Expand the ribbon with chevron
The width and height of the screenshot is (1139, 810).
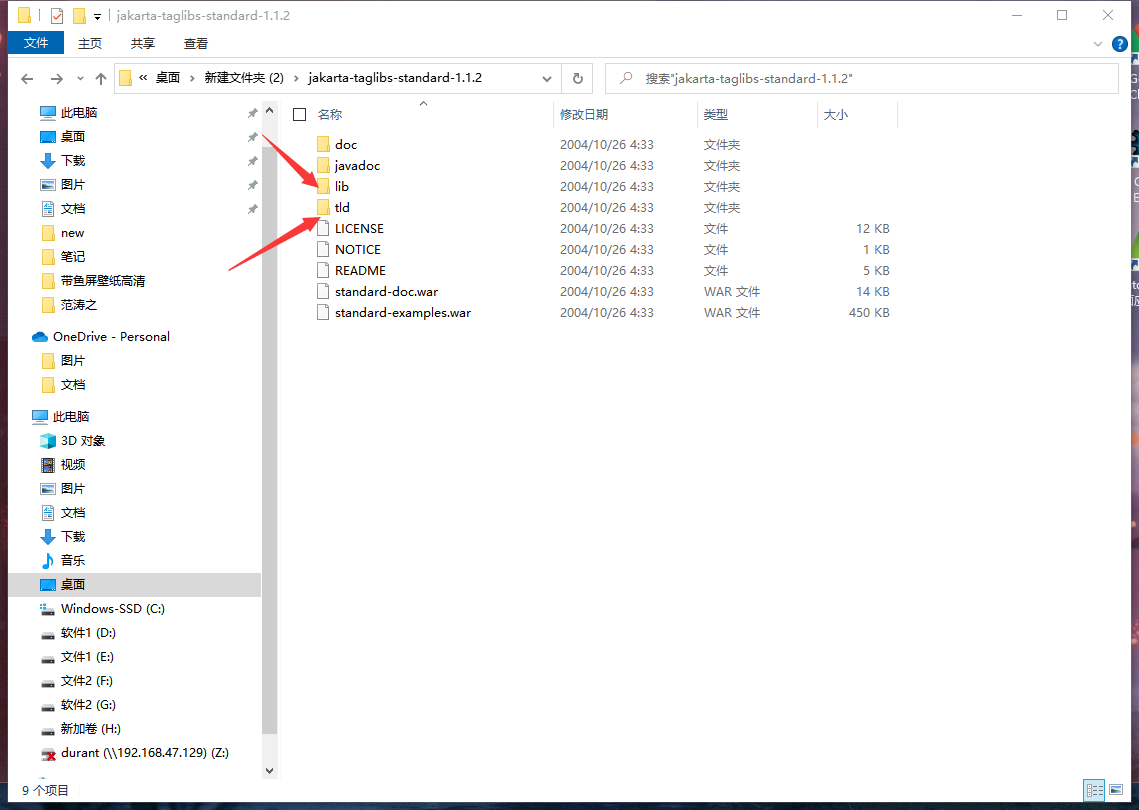pos(1098,44)
